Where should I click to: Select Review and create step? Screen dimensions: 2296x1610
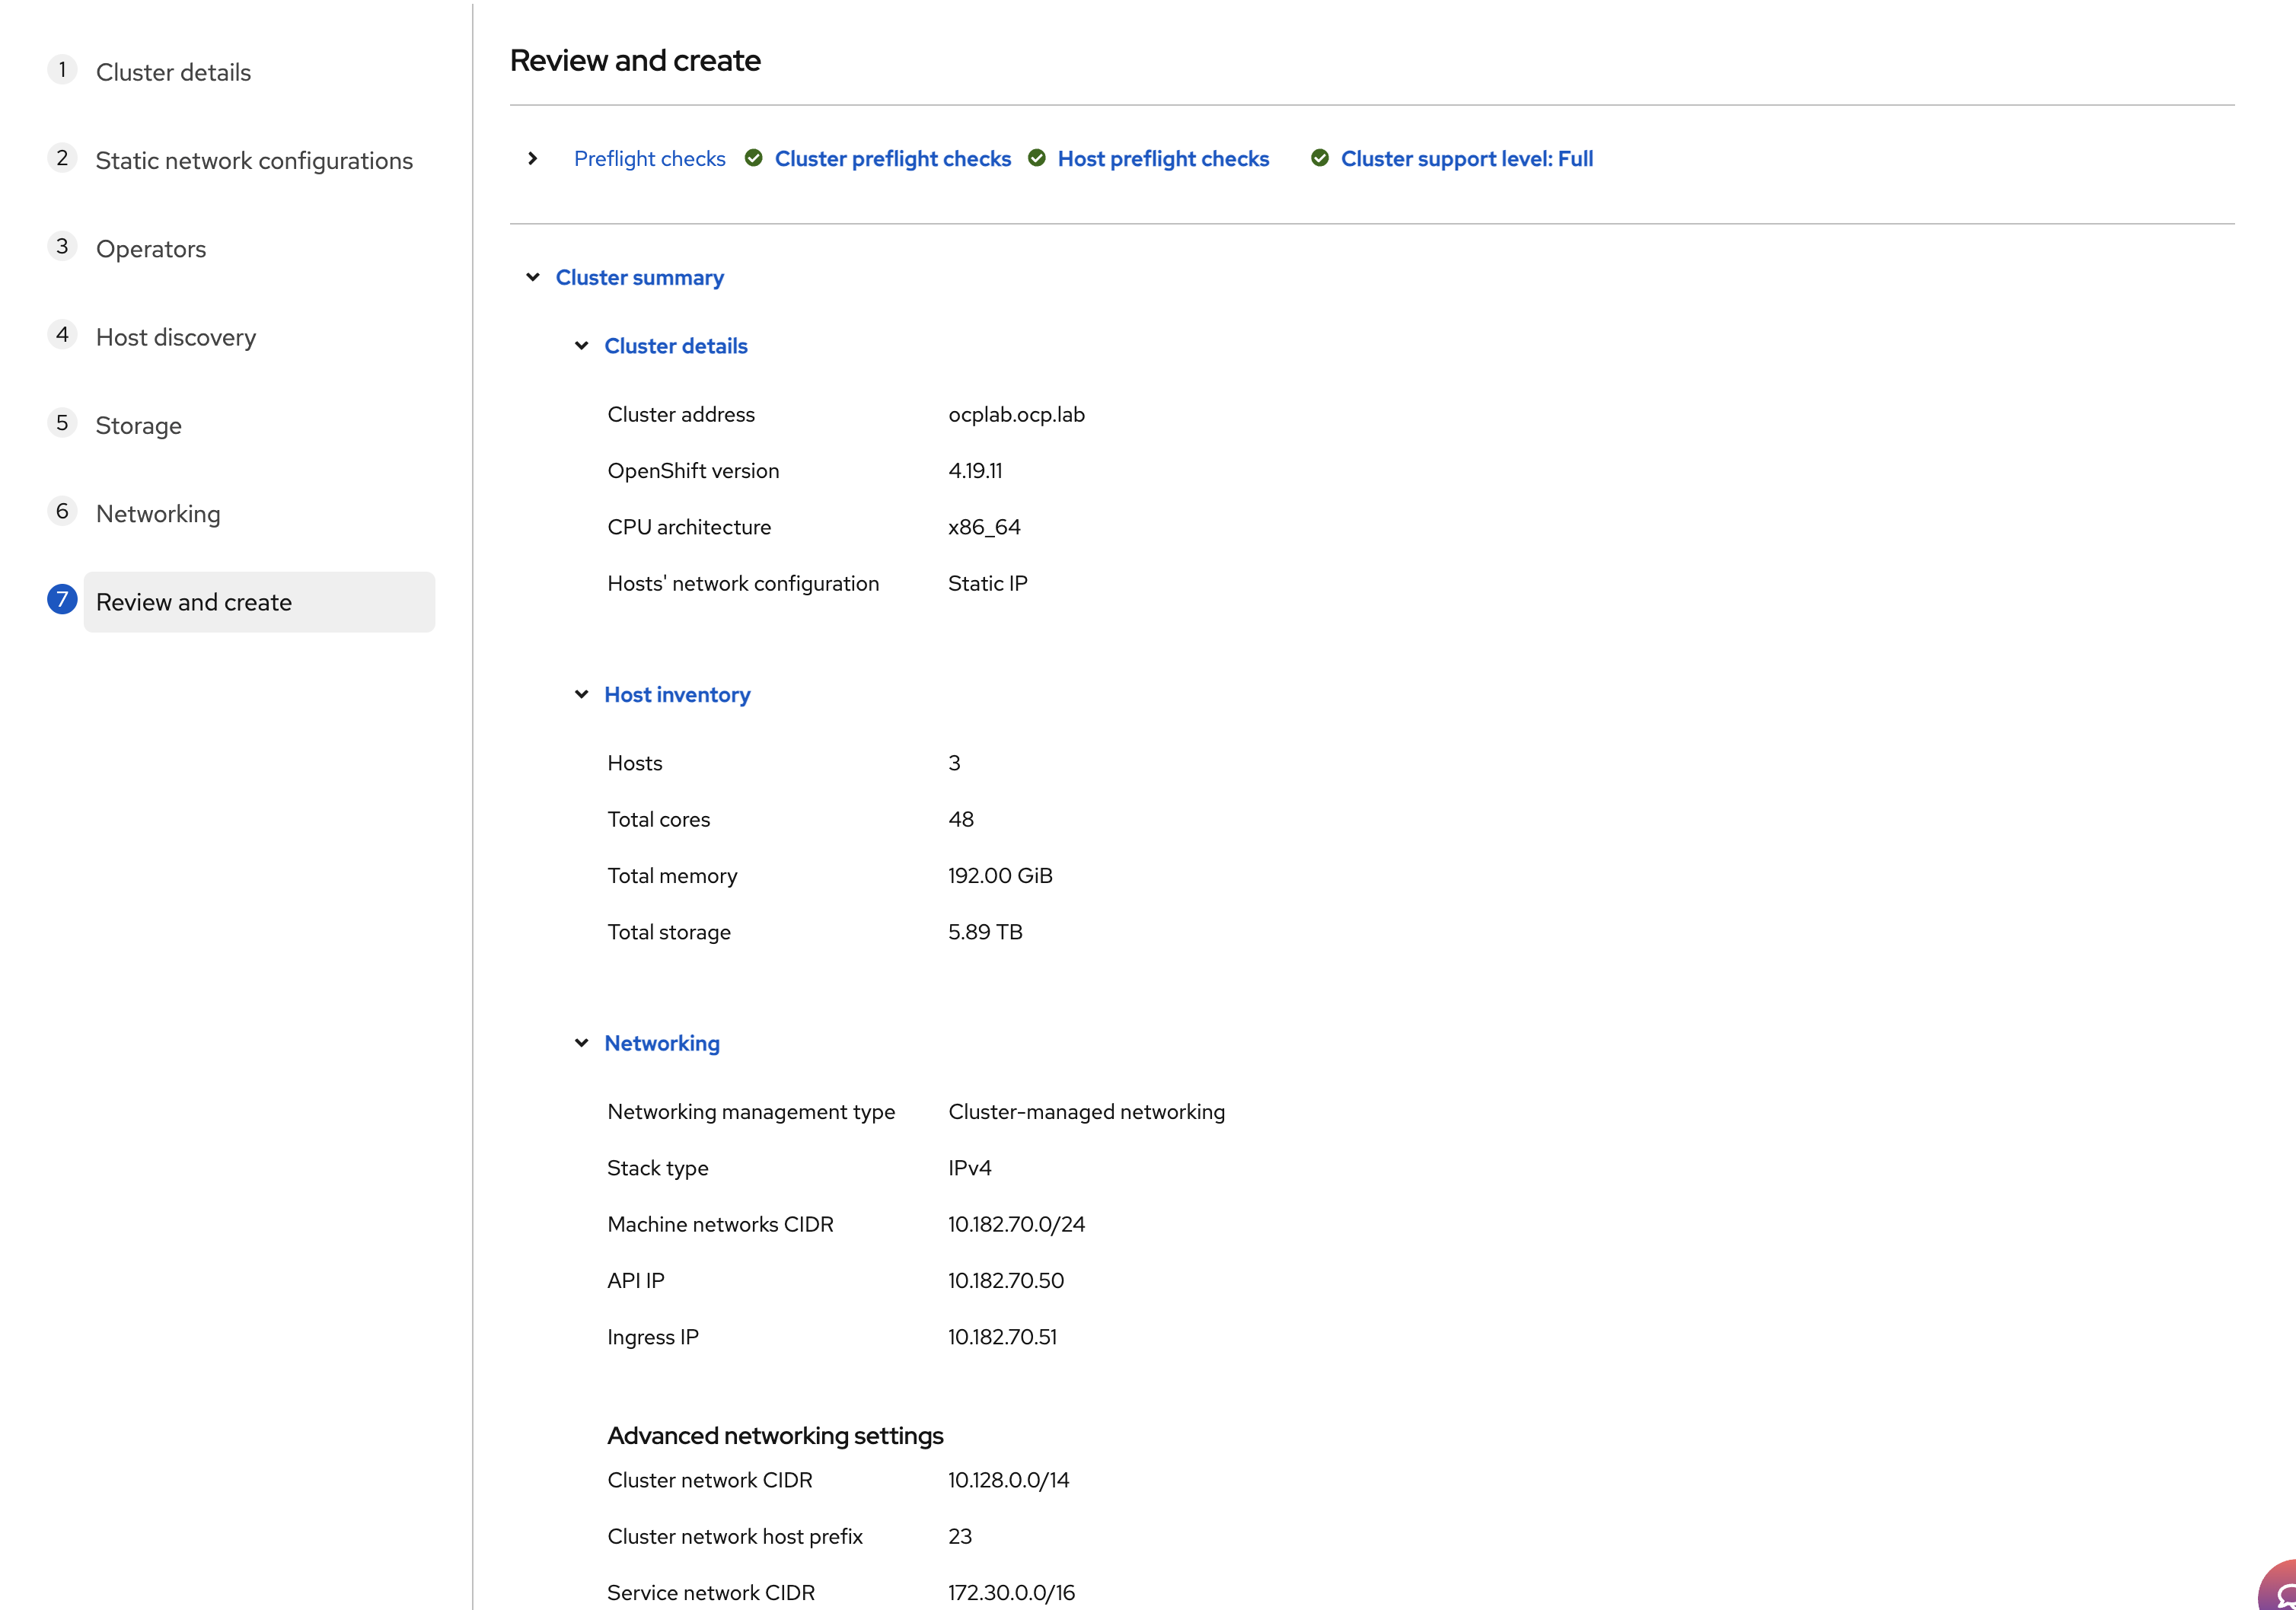[x=194, y=602]
